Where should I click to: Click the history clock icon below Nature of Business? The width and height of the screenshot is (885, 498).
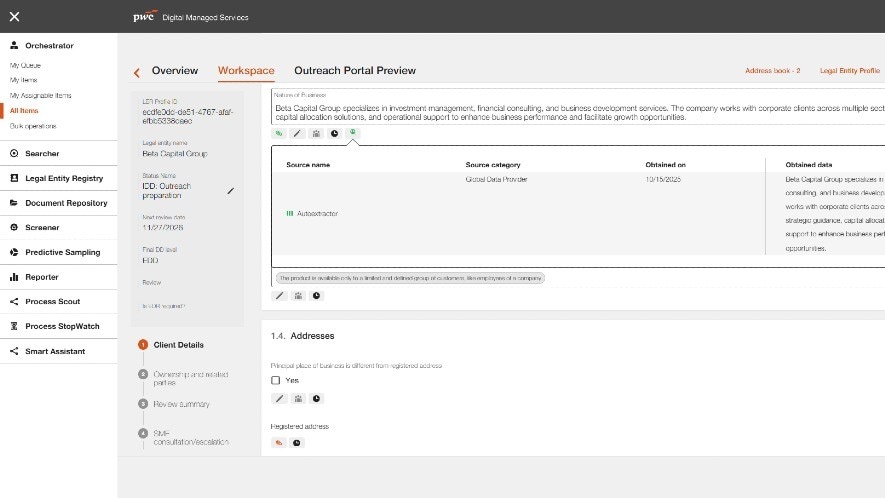[334, 134]
